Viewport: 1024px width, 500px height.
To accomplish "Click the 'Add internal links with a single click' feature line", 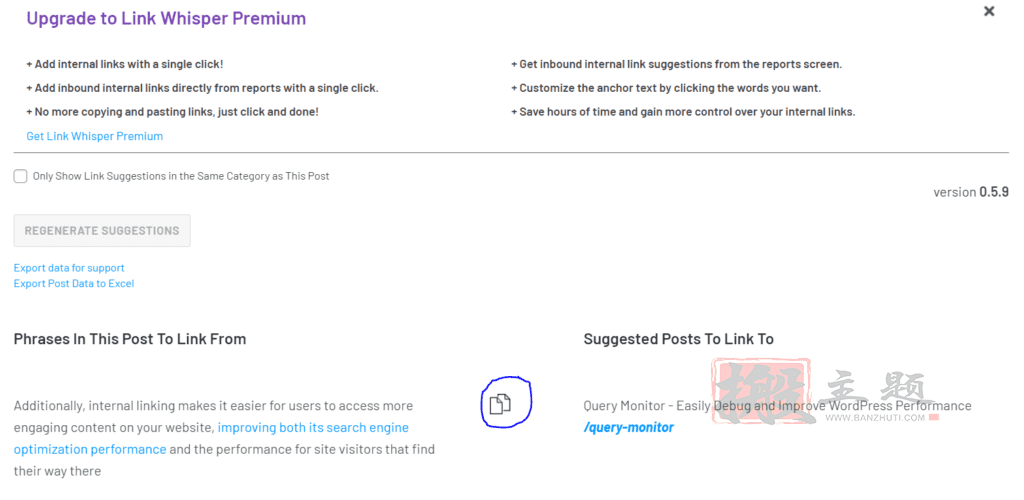I will tap(125, 65).
